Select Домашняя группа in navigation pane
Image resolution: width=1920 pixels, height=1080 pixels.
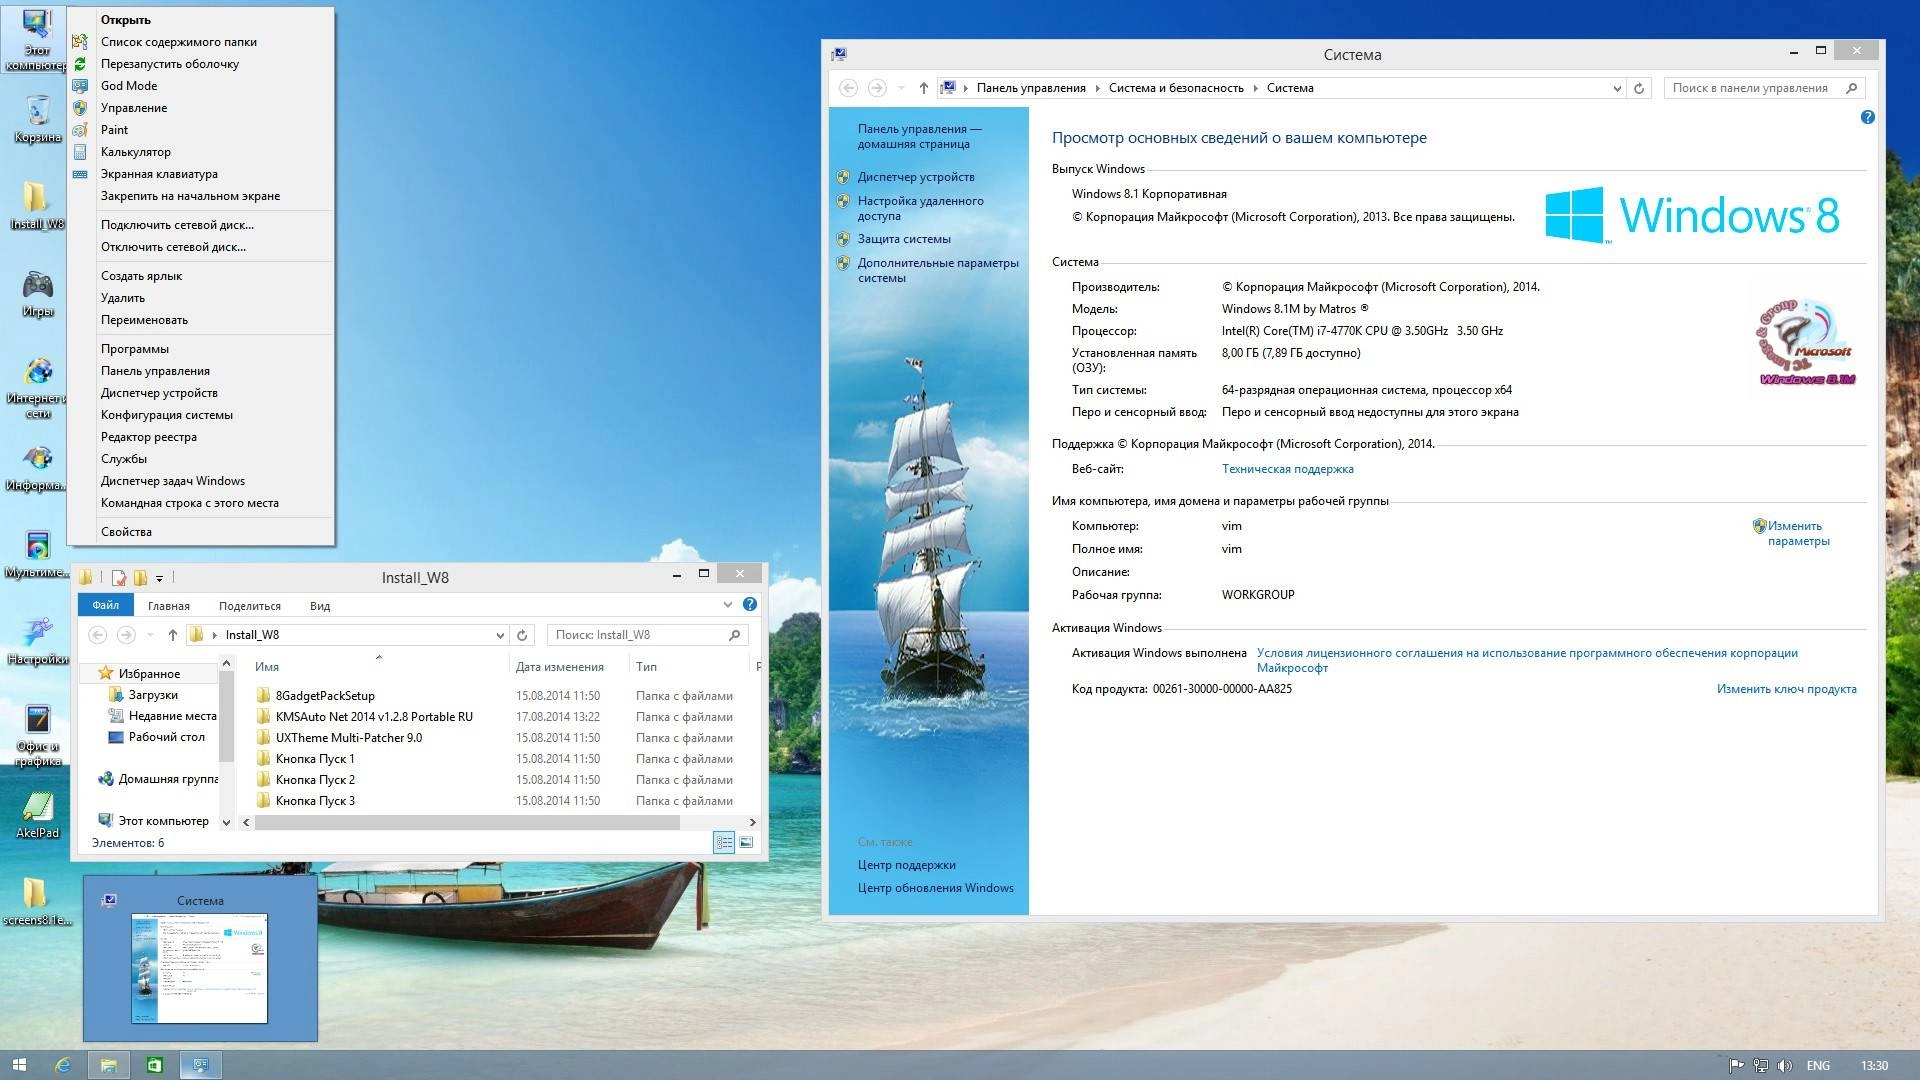pyautogui.click(x=158, y=779)
